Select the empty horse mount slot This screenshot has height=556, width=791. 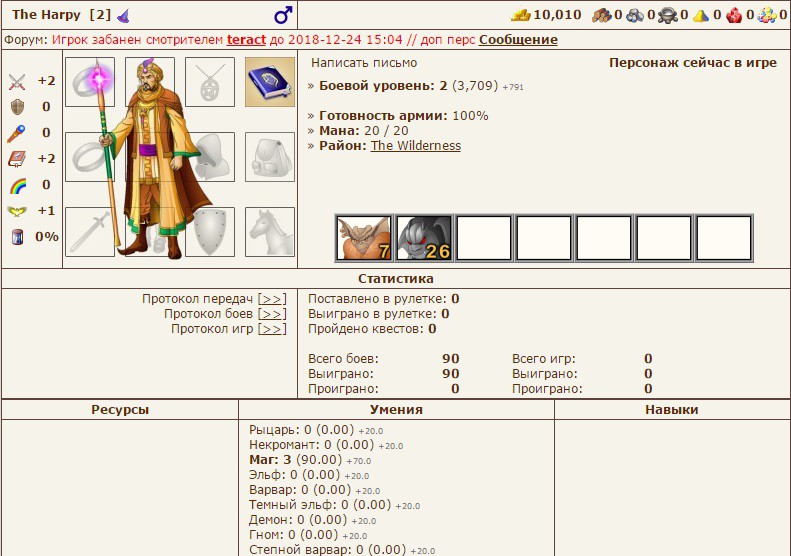270,232
